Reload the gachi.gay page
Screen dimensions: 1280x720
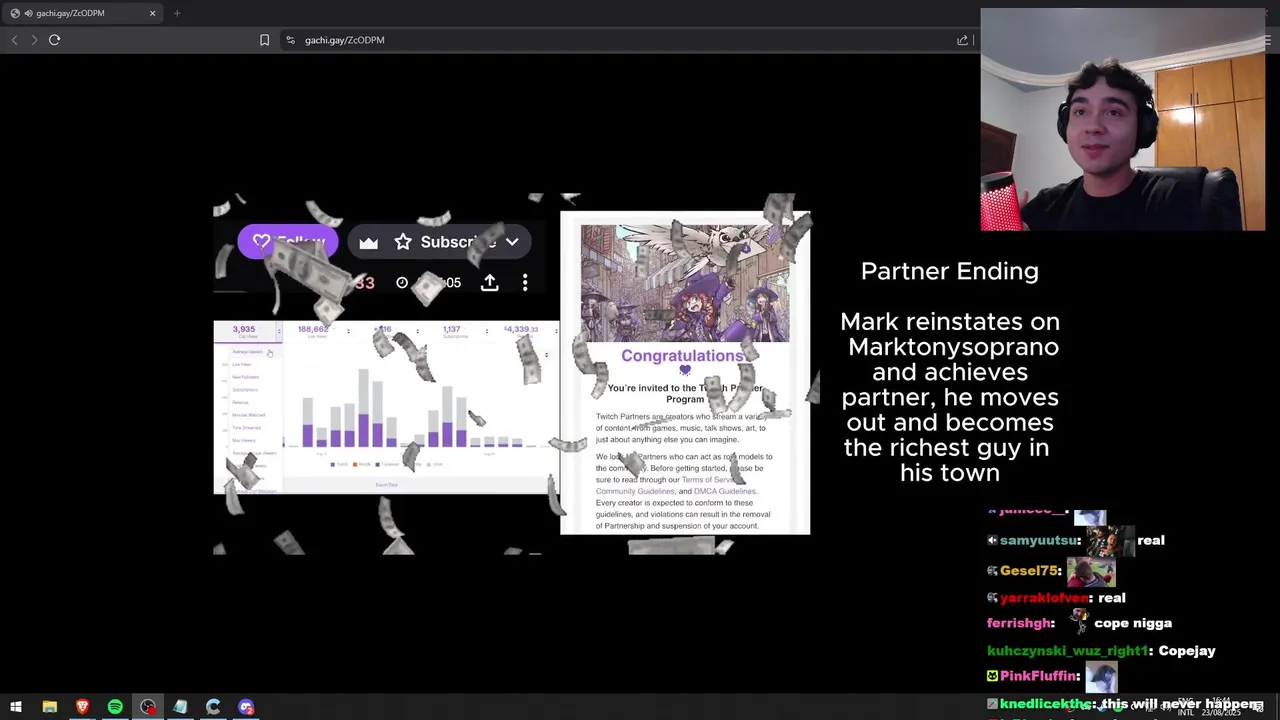coord(54,40)
